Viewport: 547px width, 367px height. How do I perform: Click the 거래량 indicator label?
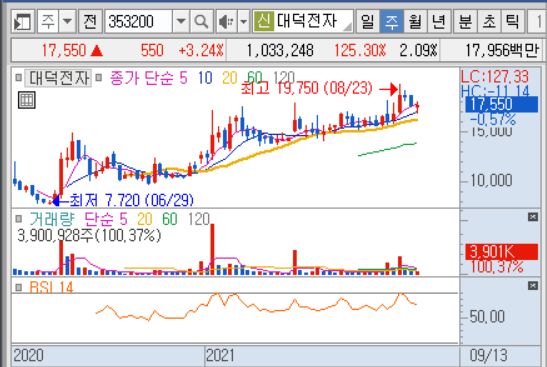click(x=52, y=219)
